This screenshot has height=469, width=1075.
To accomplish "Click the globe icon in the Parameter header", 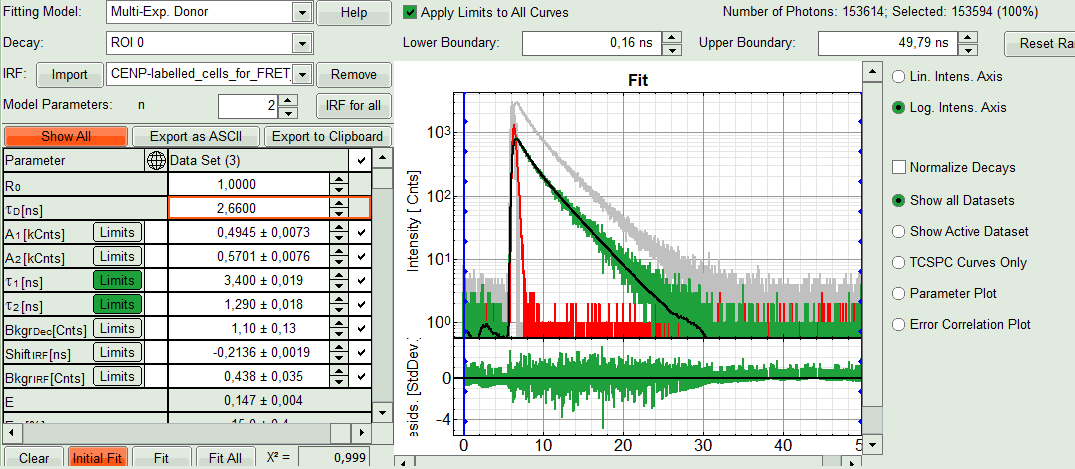I will (x=156, y=160).
